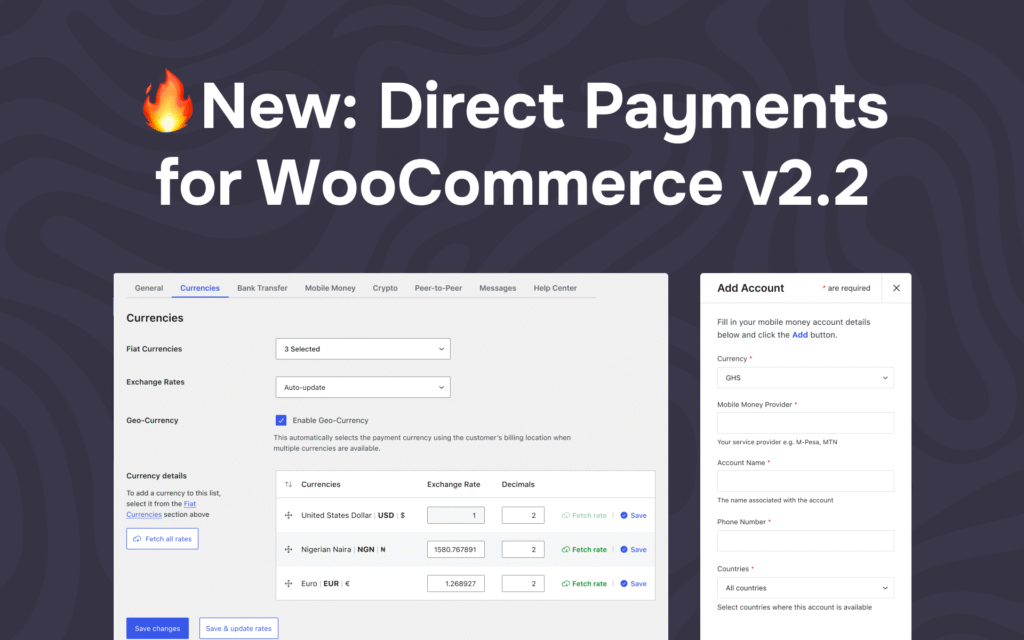Close the Add Account panel
Screen dimensions: 1024x640
coord(896,288)
